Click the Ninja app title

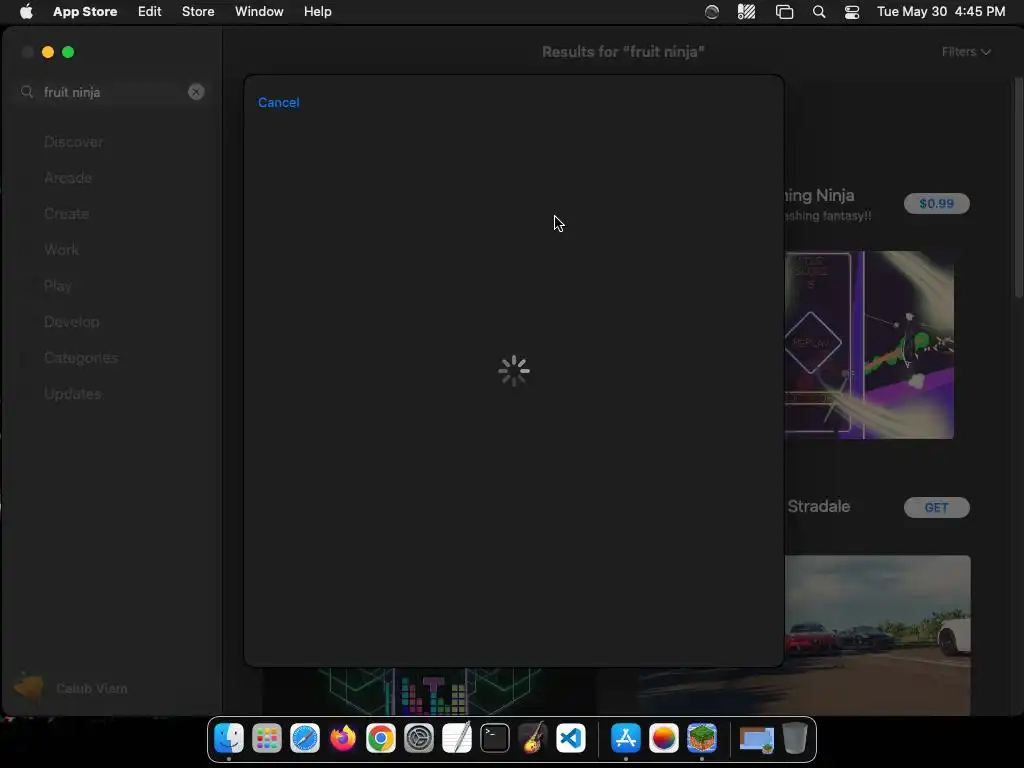[819, 195]
